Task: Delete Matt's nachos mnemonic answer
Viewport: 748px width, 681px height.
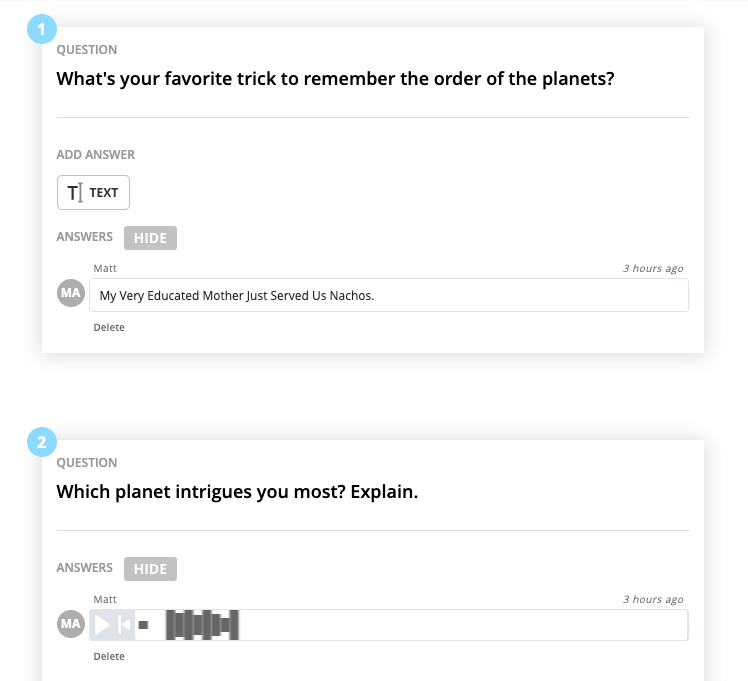Action: pos(109,328)
